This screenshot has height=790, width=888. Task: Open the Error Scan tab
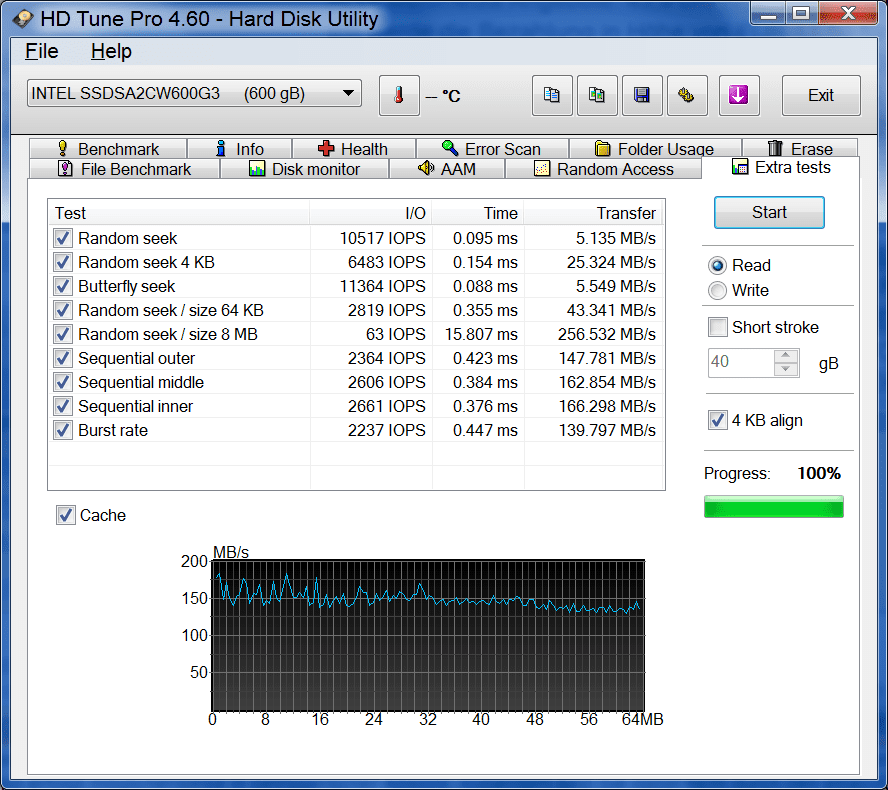coord(492,149)
